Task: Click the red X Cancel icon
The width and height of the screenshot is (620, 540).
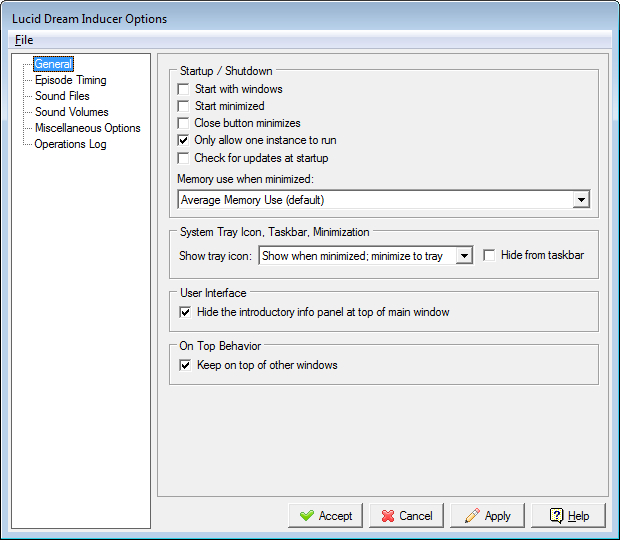Action: pos(384,516)
